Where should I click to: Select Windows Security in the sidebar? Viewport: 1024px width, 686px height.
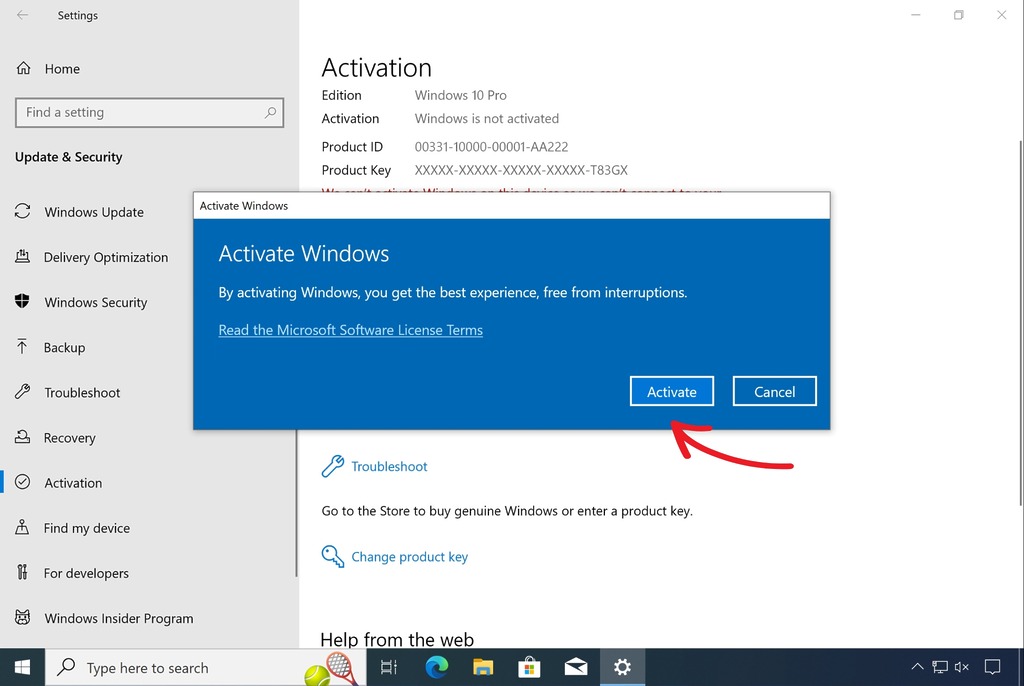coord(96,302)
